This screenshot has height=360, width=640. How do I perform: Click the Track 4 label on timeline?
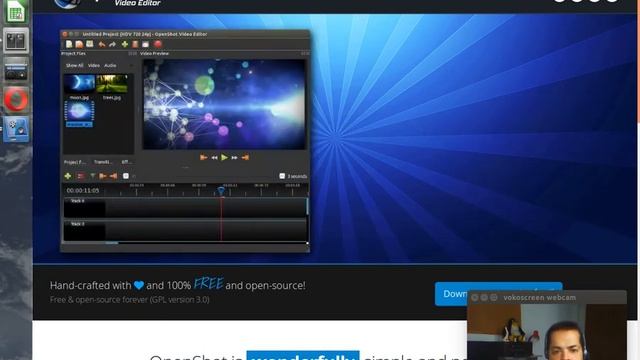[78, 201]
